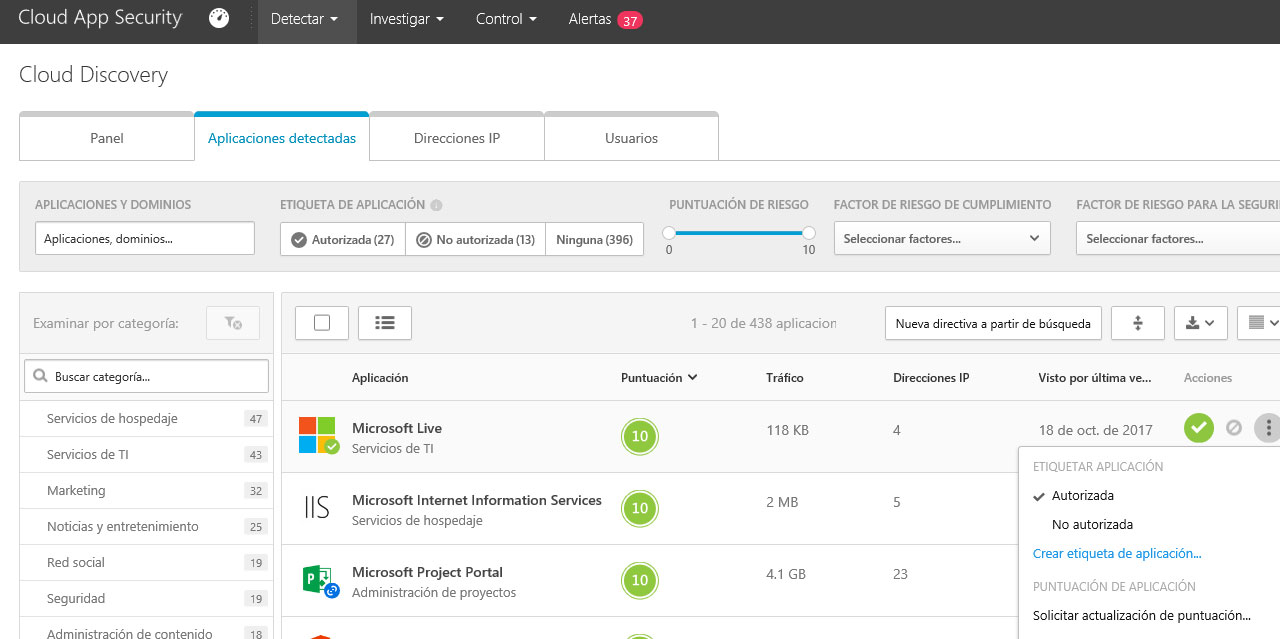The image size is (1280, 639).
Task: Switch to the Direcciones IP tab
Action: pyautogui.click(x=457, y=138)
